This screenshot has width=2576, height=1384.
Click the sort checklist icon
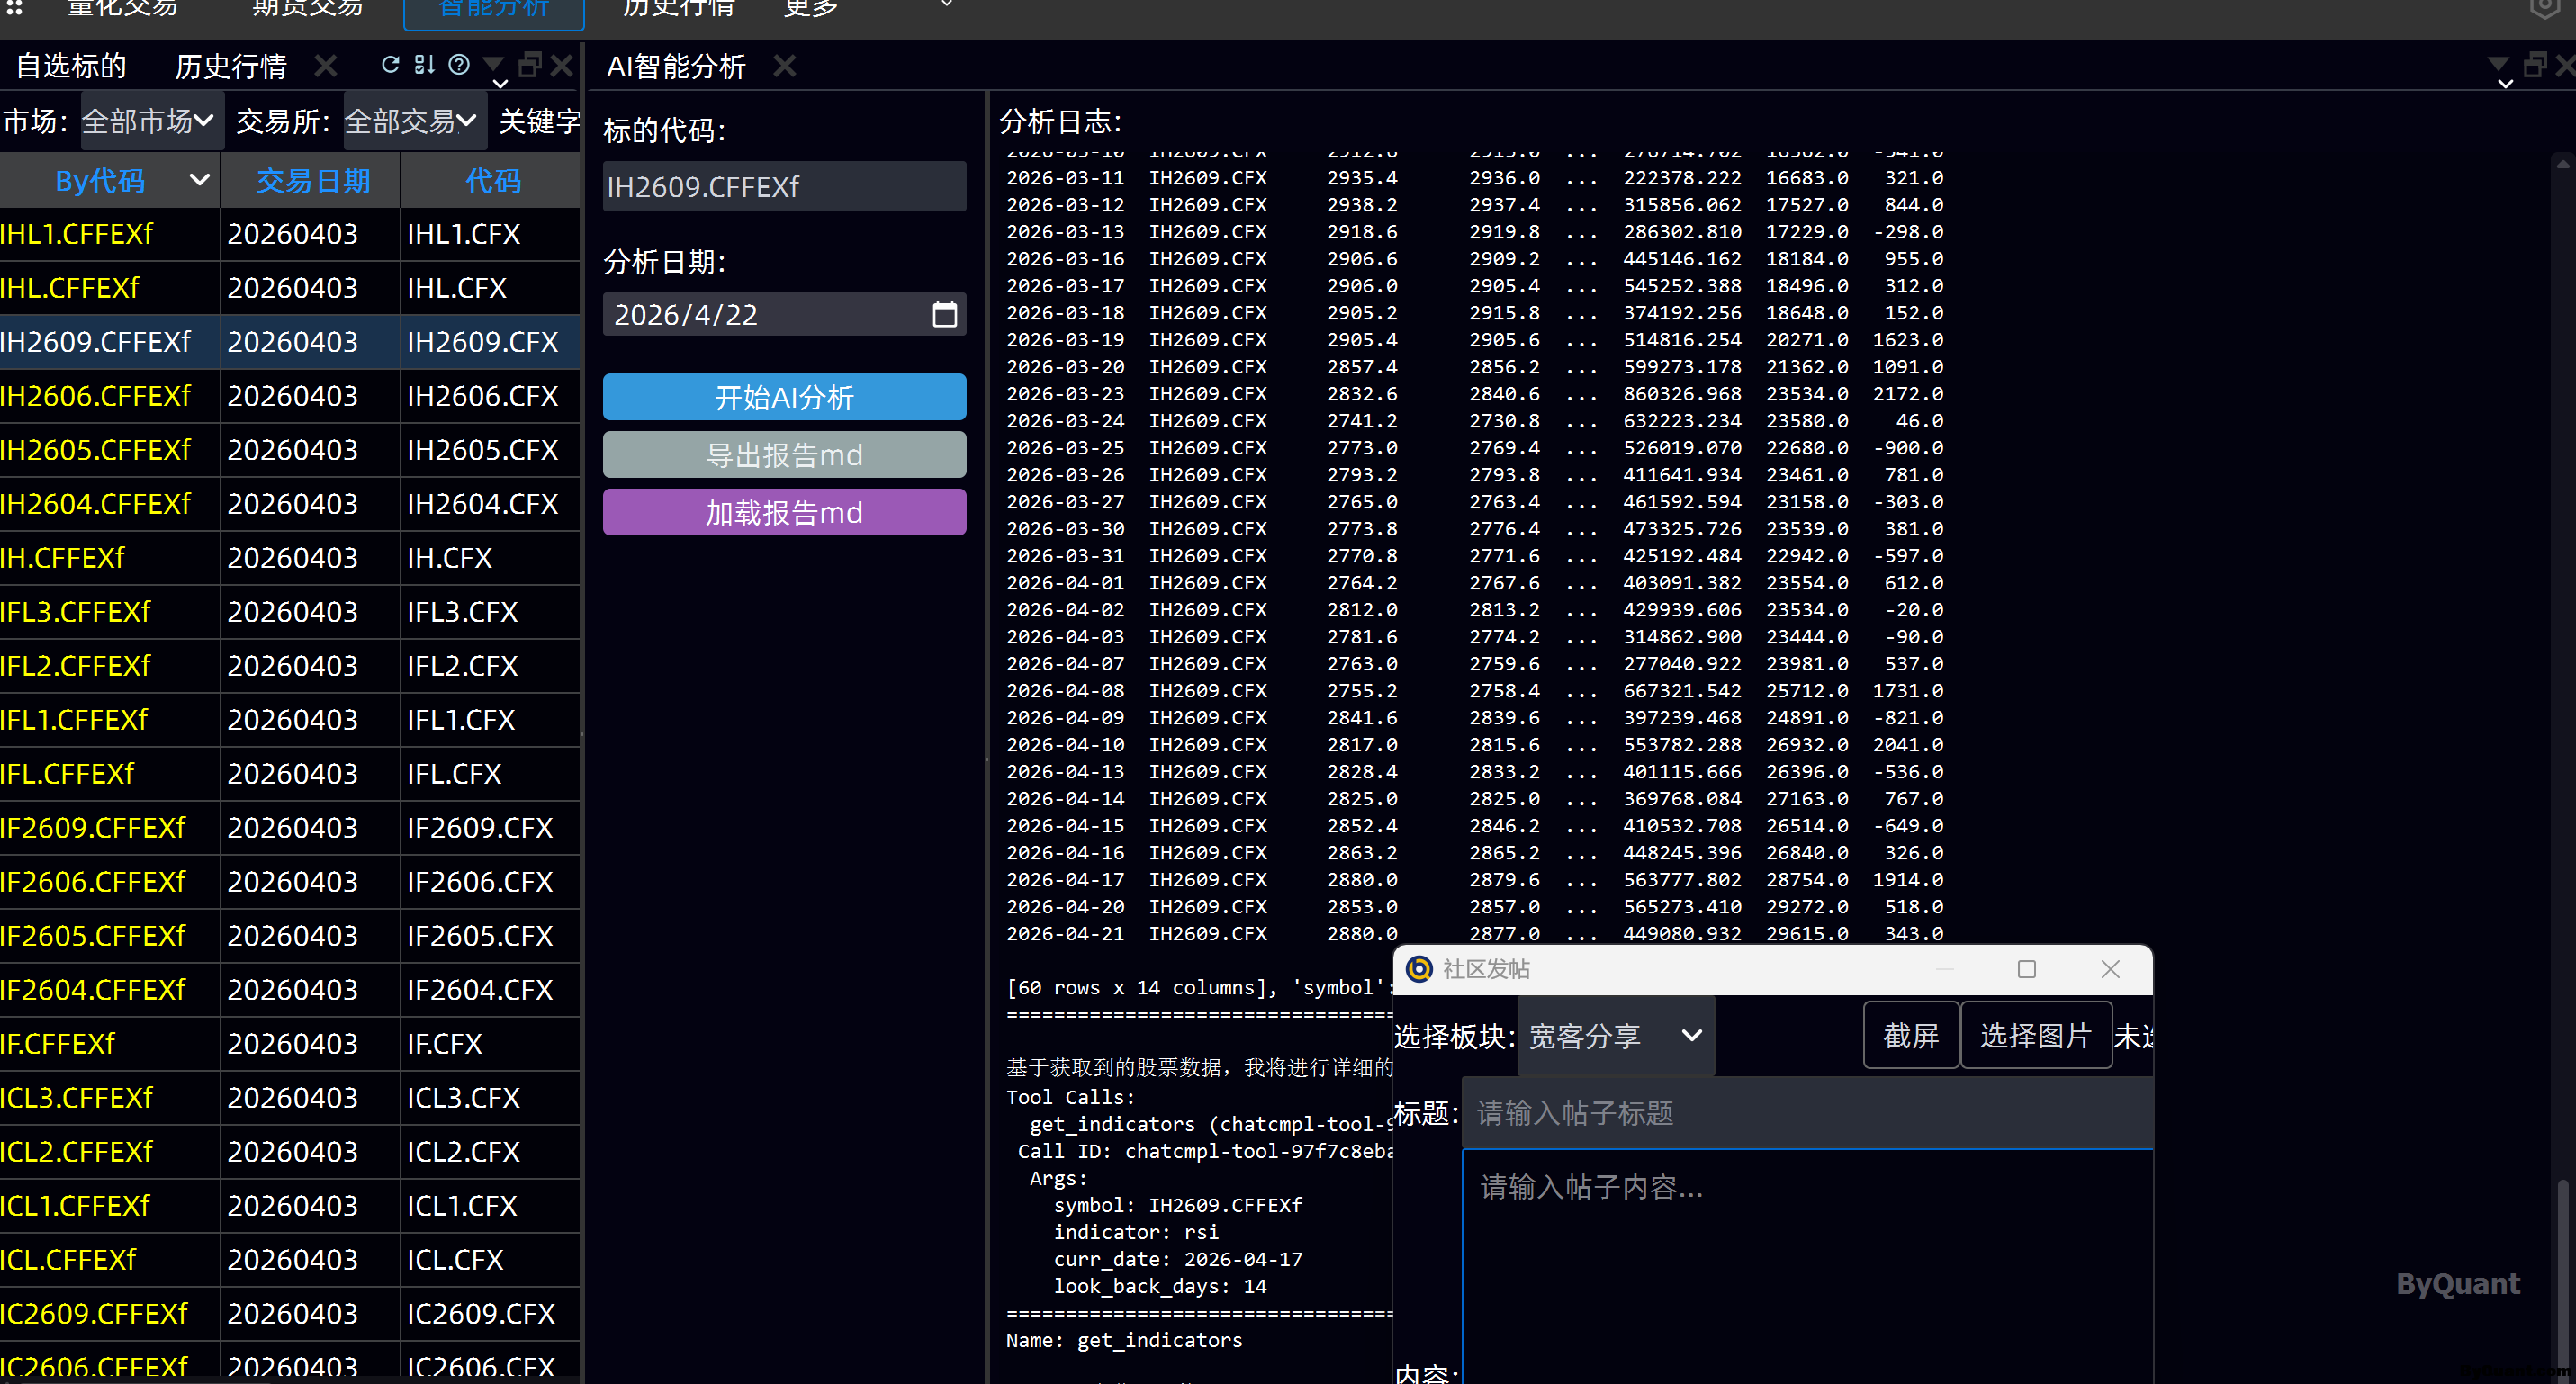[424, 65]
